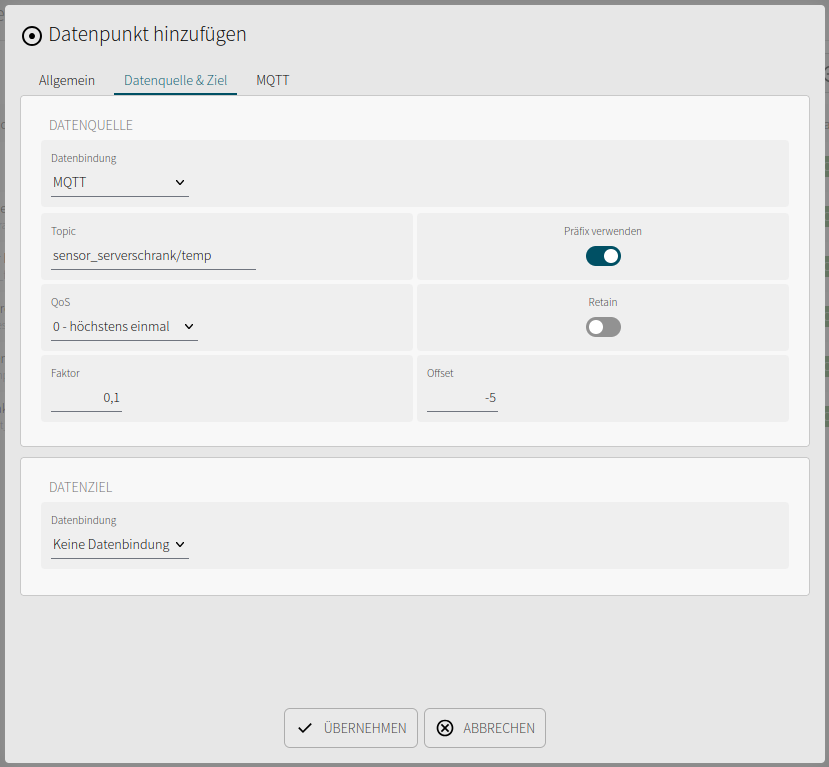The height and width of the screenshot is (767, 829).
Task: Click the DATENQUELLE section heading
Action: [91, 125]
